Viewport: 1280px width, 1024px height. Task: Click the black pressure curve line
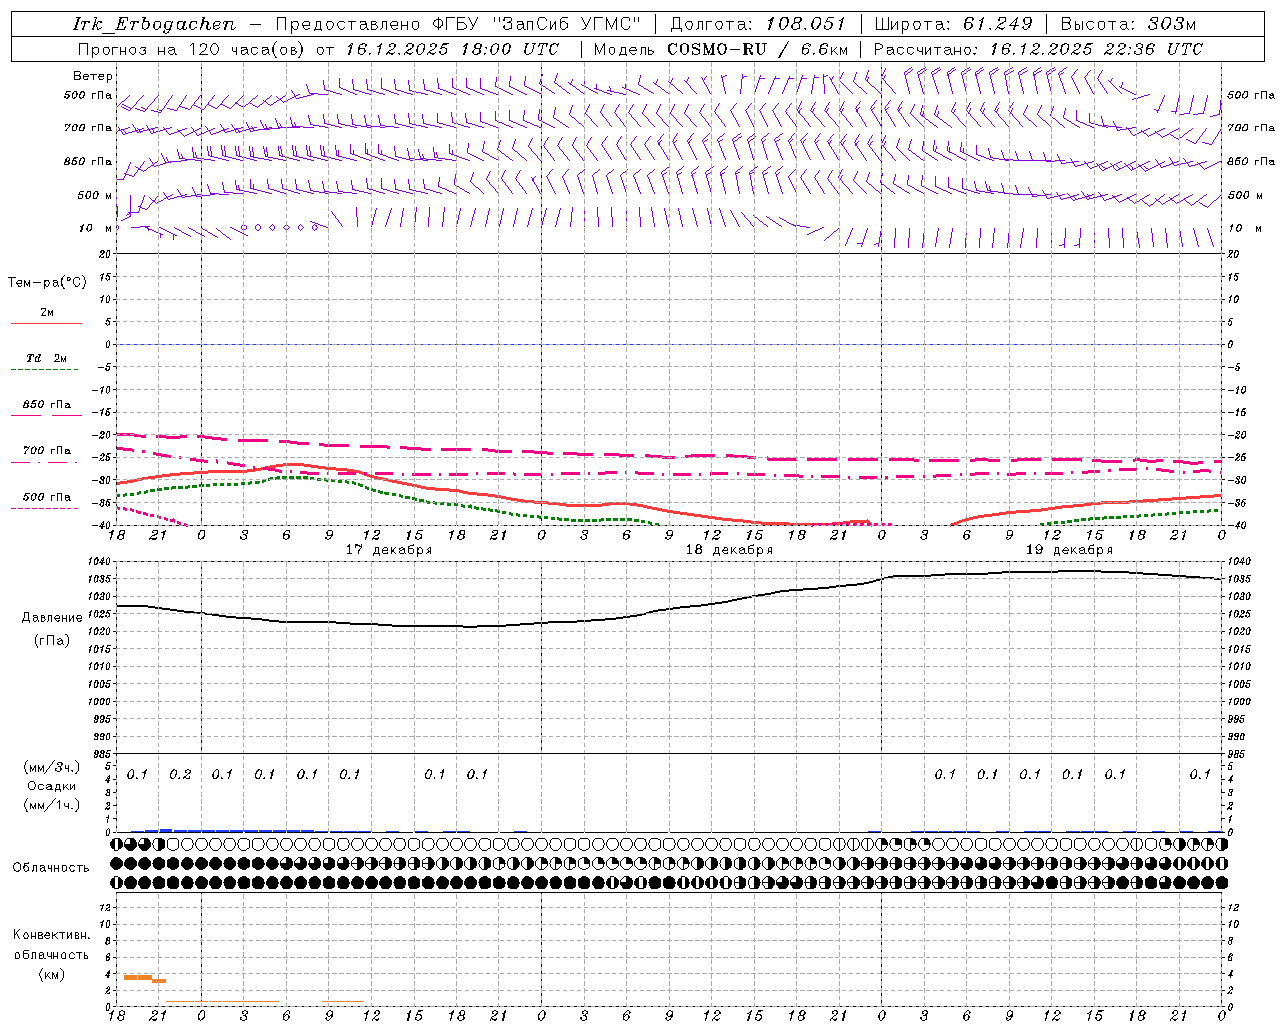[670, 608]
